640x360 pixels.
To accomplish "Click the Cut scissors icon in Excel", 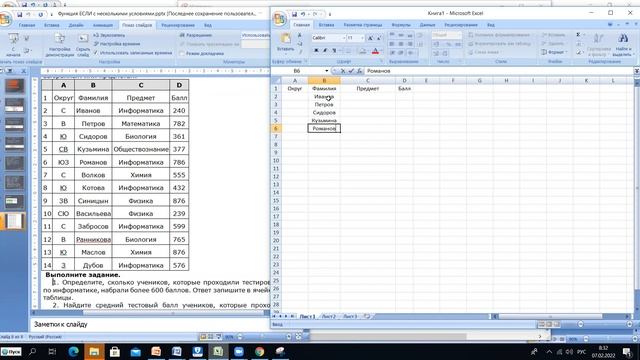I will [x=300, y=36].
